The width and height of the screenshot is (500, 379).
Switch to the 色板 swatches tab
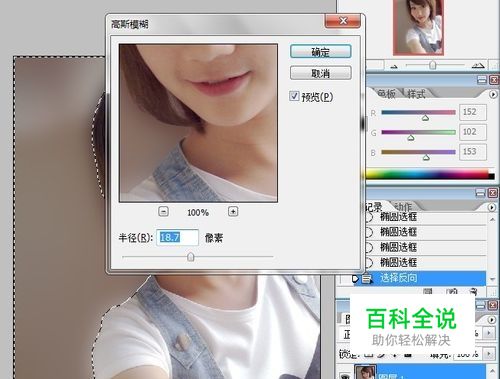[x=387, y=94]
